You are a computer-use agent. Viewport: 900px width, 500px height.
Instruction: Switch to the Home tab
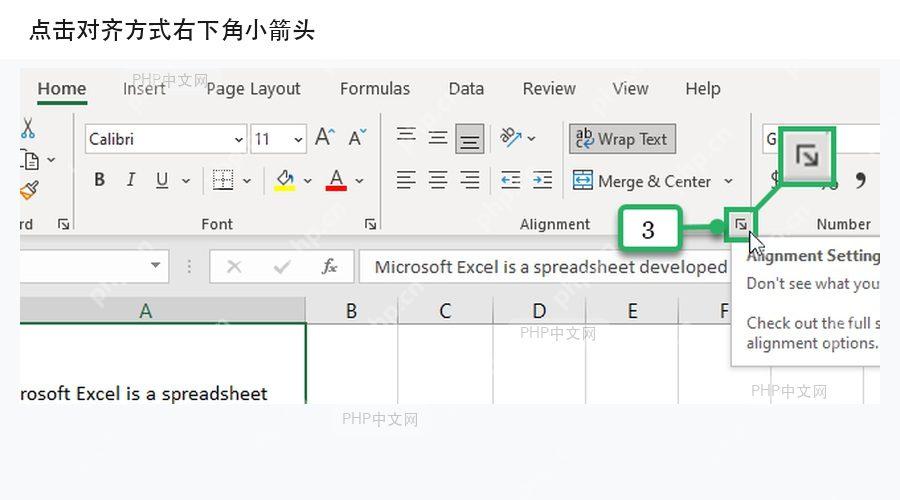(62, 89)
